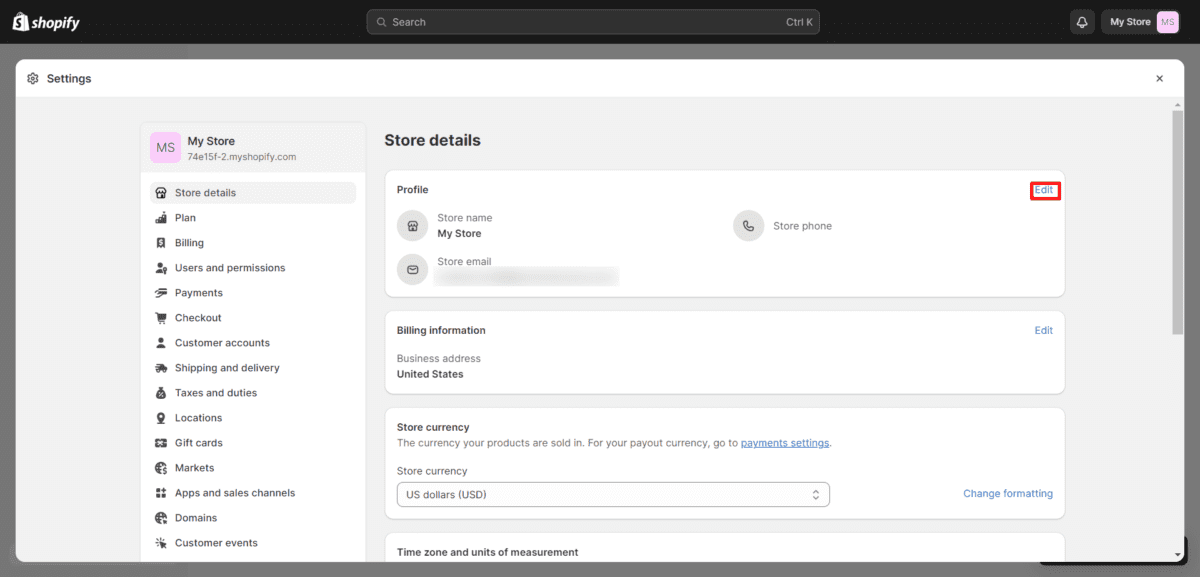Edit the Profile section

1044,189
